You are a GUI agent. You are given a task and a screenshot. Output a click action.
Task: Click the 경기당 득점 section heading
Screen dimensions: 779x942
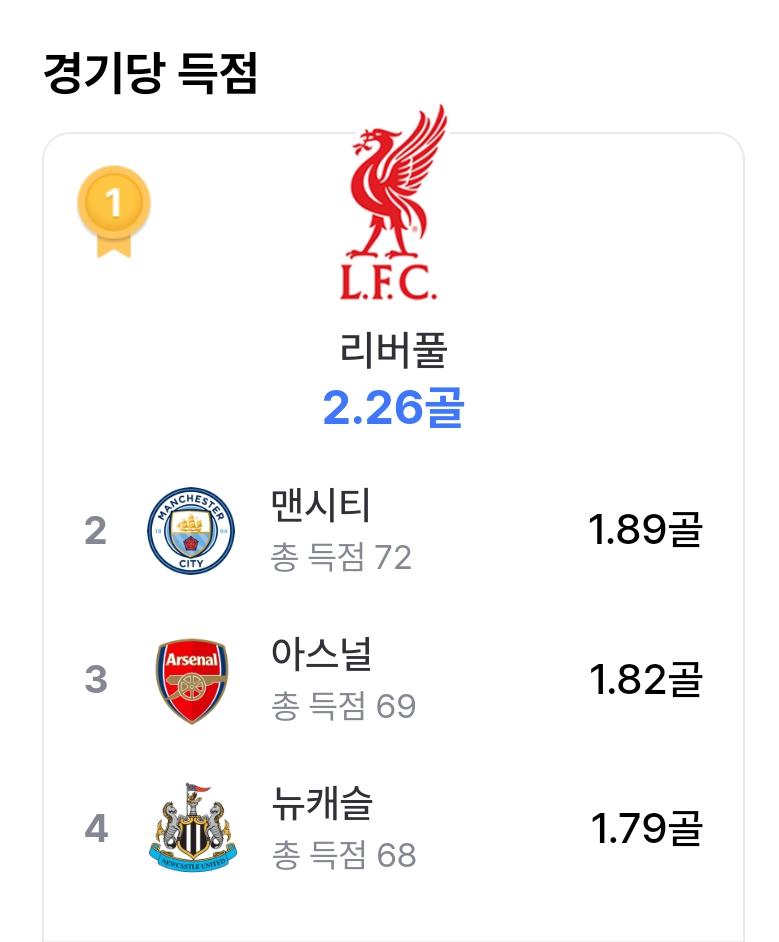tap(151, 73)
